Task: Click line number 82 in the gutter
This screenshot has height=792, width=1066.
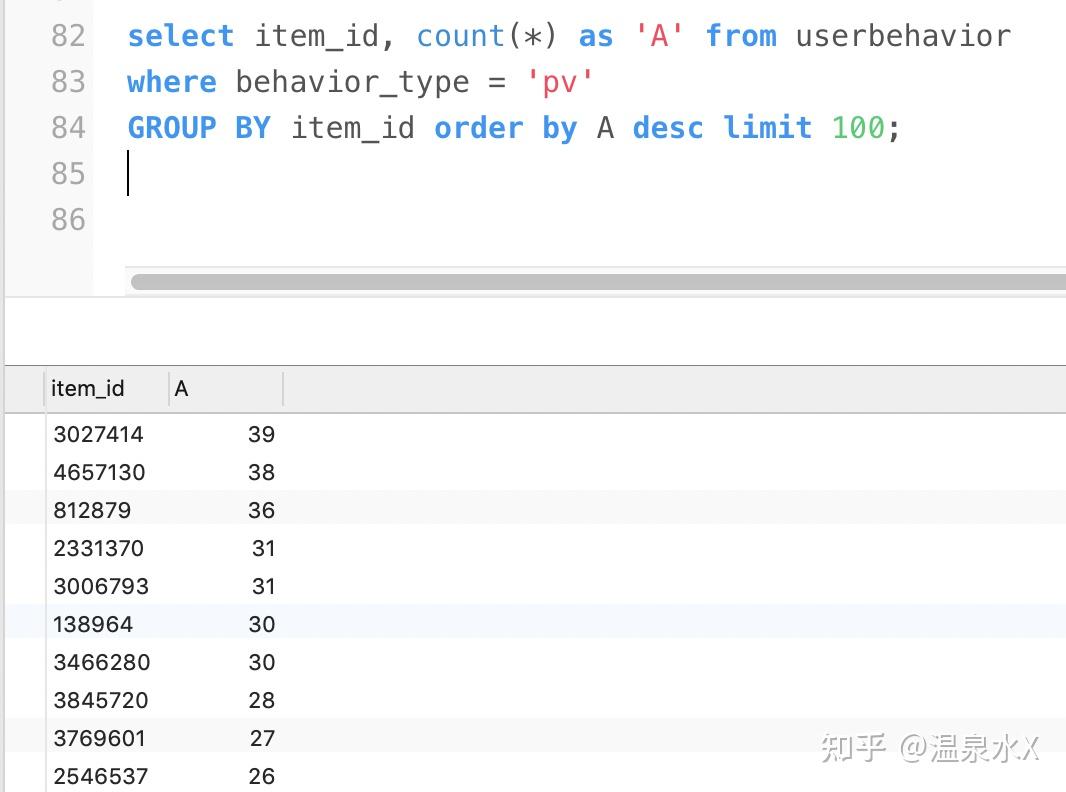Action: click(68, 35)
